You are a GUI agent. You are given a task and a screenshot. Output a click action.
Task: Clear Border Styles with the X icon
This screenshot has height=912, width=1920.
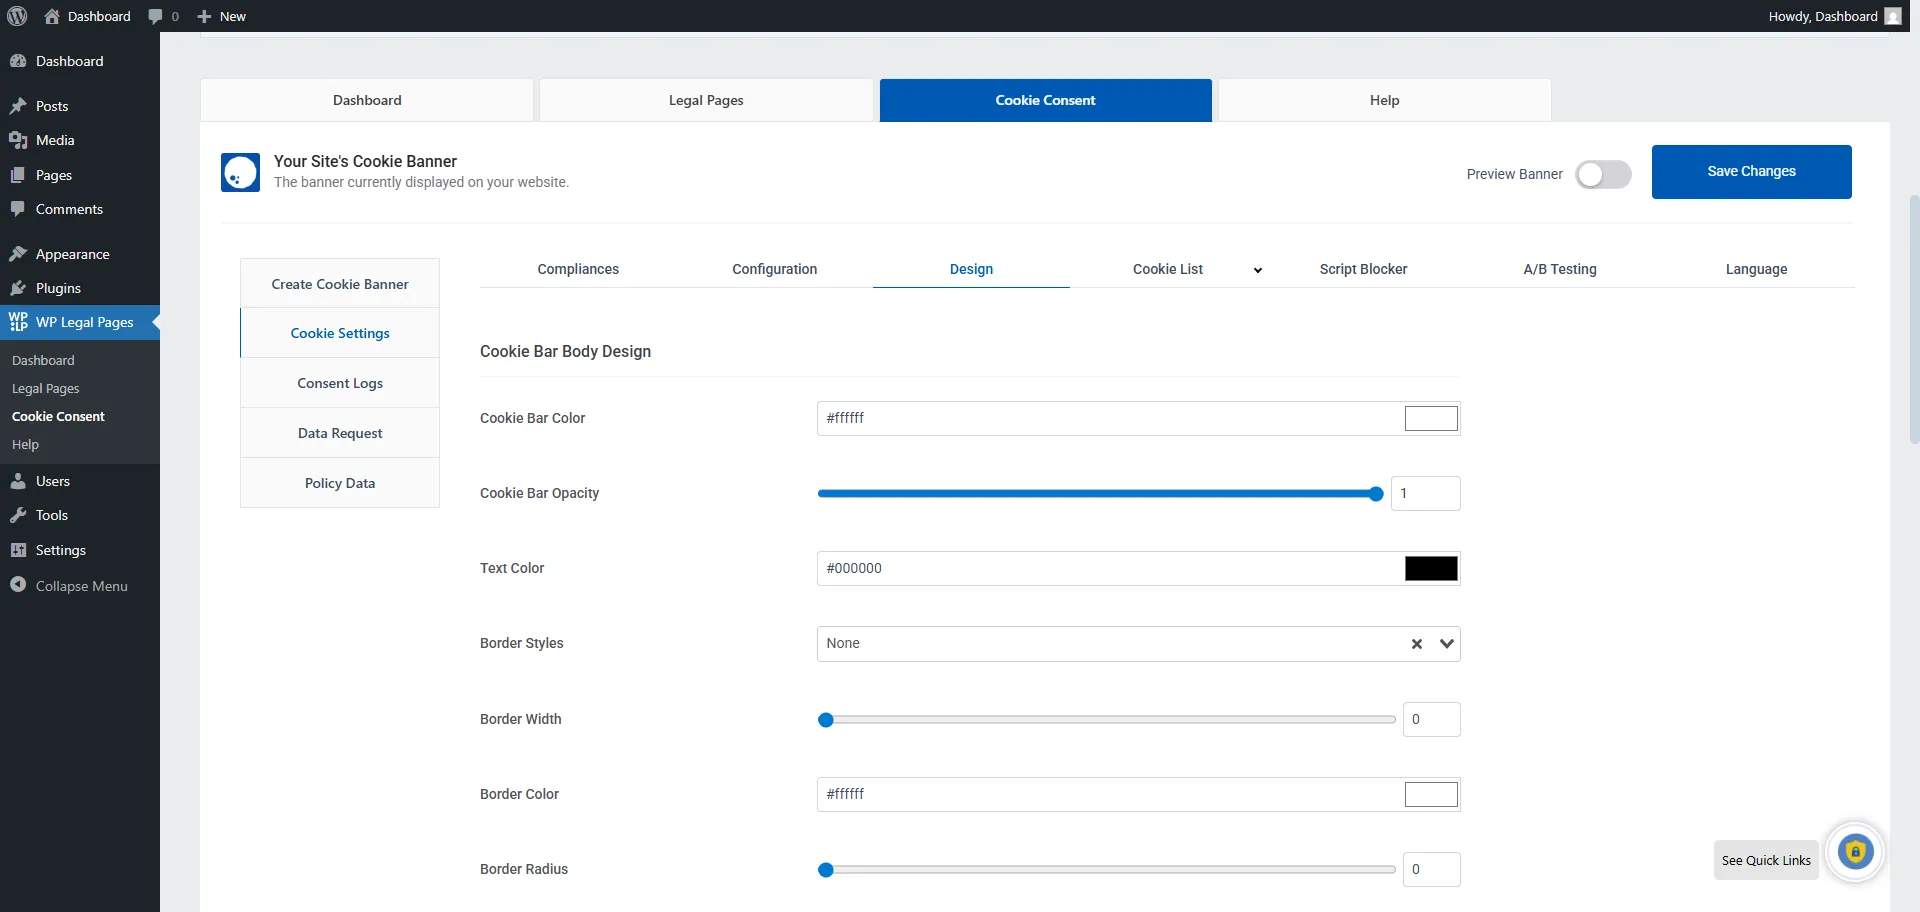point(1416,643)
